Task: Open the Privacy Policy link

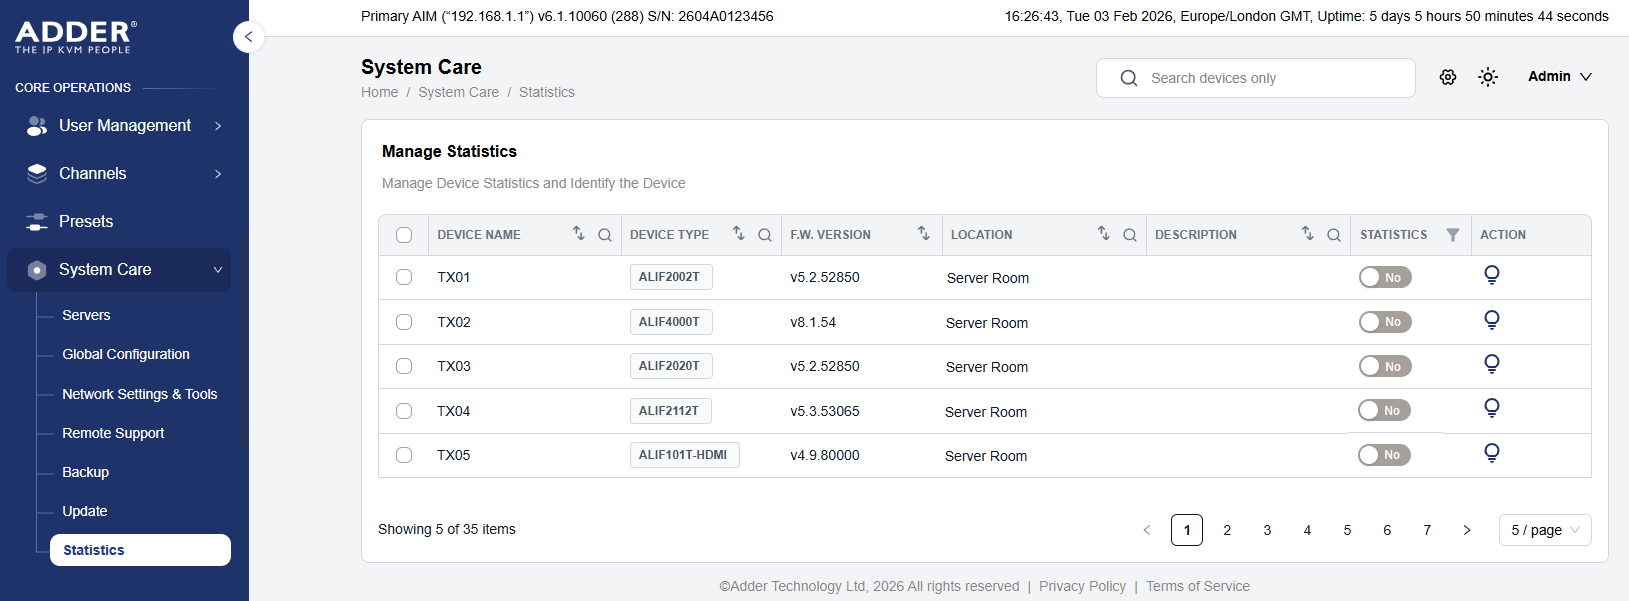Action: [1082, 586]
